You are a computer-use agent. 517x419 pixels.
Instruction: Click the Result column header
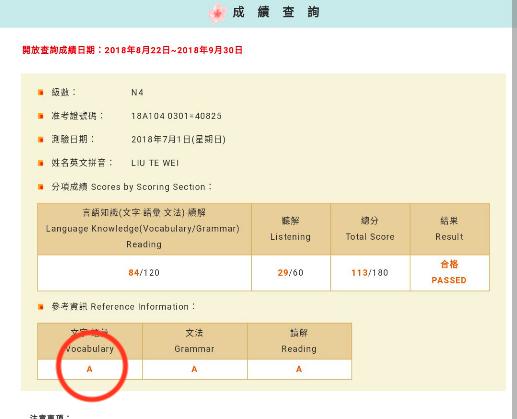450,229
